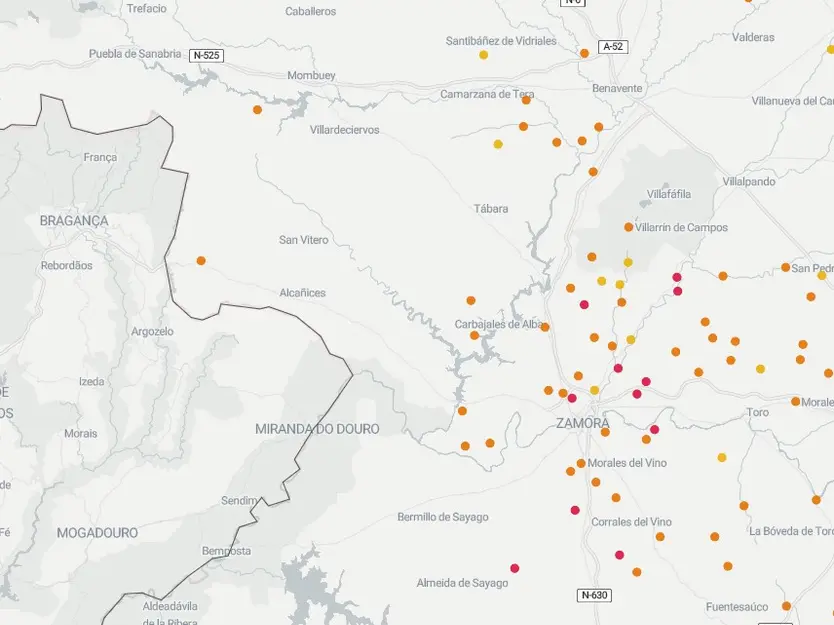Click the San Vitero label
Viewport: 834px width, 625px height.
click(304, 240)
